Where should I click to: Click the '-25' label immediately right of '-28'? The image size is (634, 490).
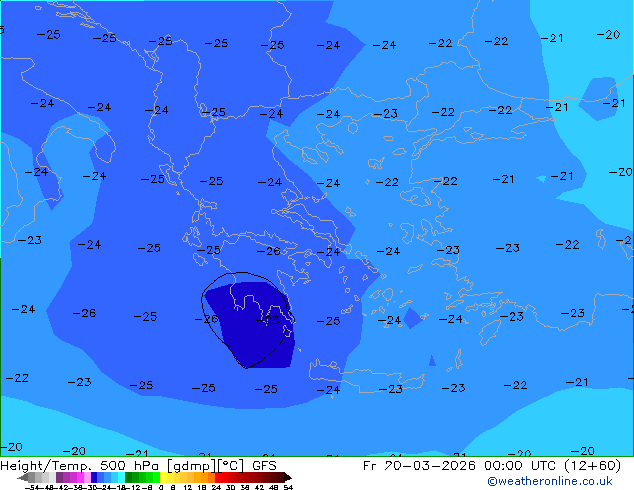click(328, 321)
